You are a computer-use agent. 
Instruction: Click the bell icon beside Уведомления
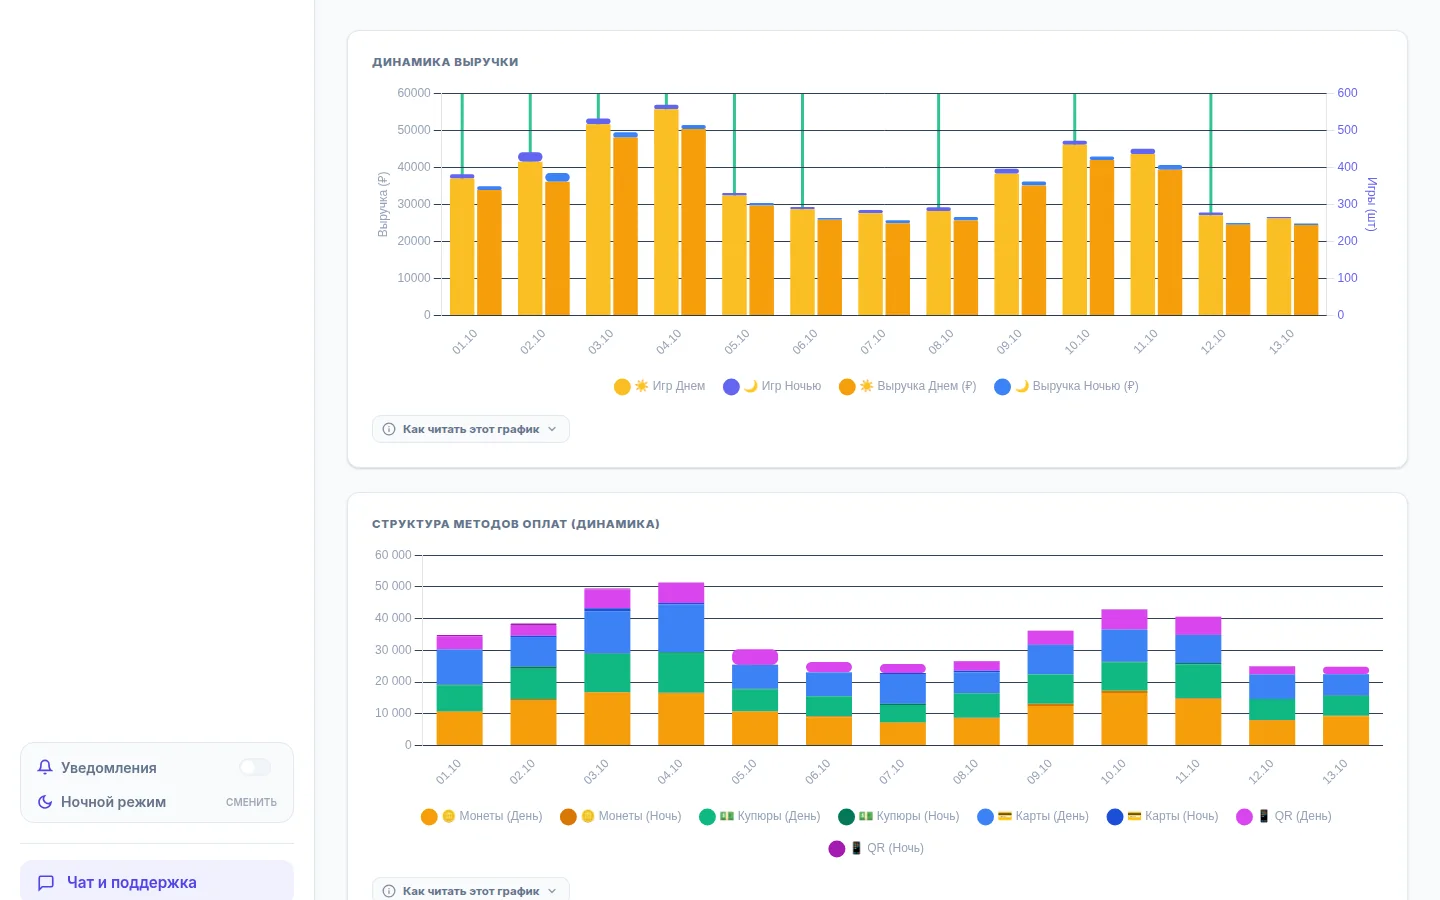pyautogui.click(x=45, y=767)
